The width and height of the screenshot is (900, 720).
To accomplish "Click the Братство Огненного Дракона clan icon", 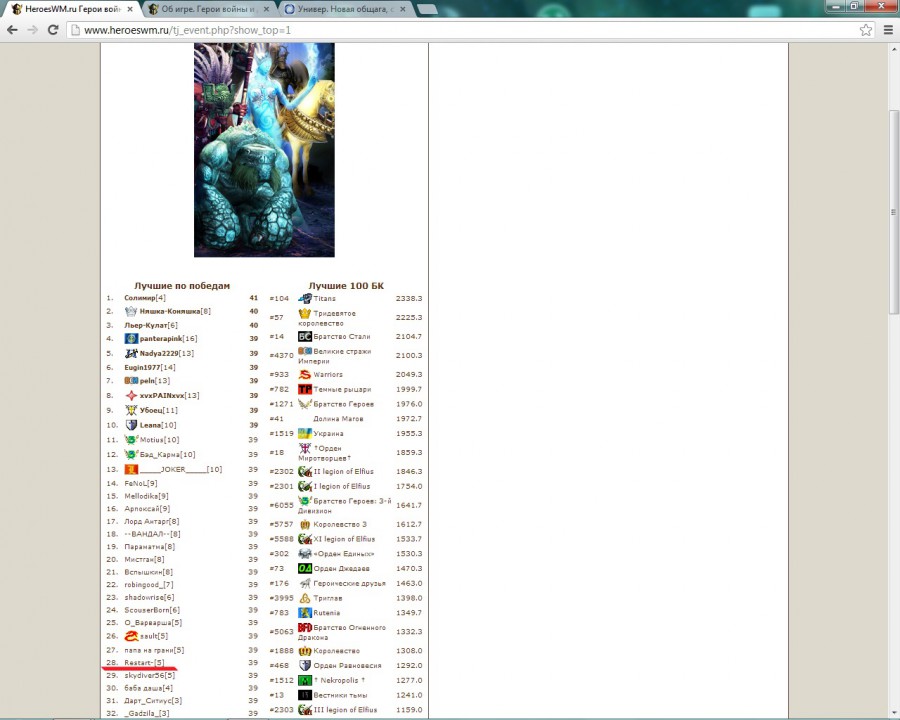I will [305, 628].
